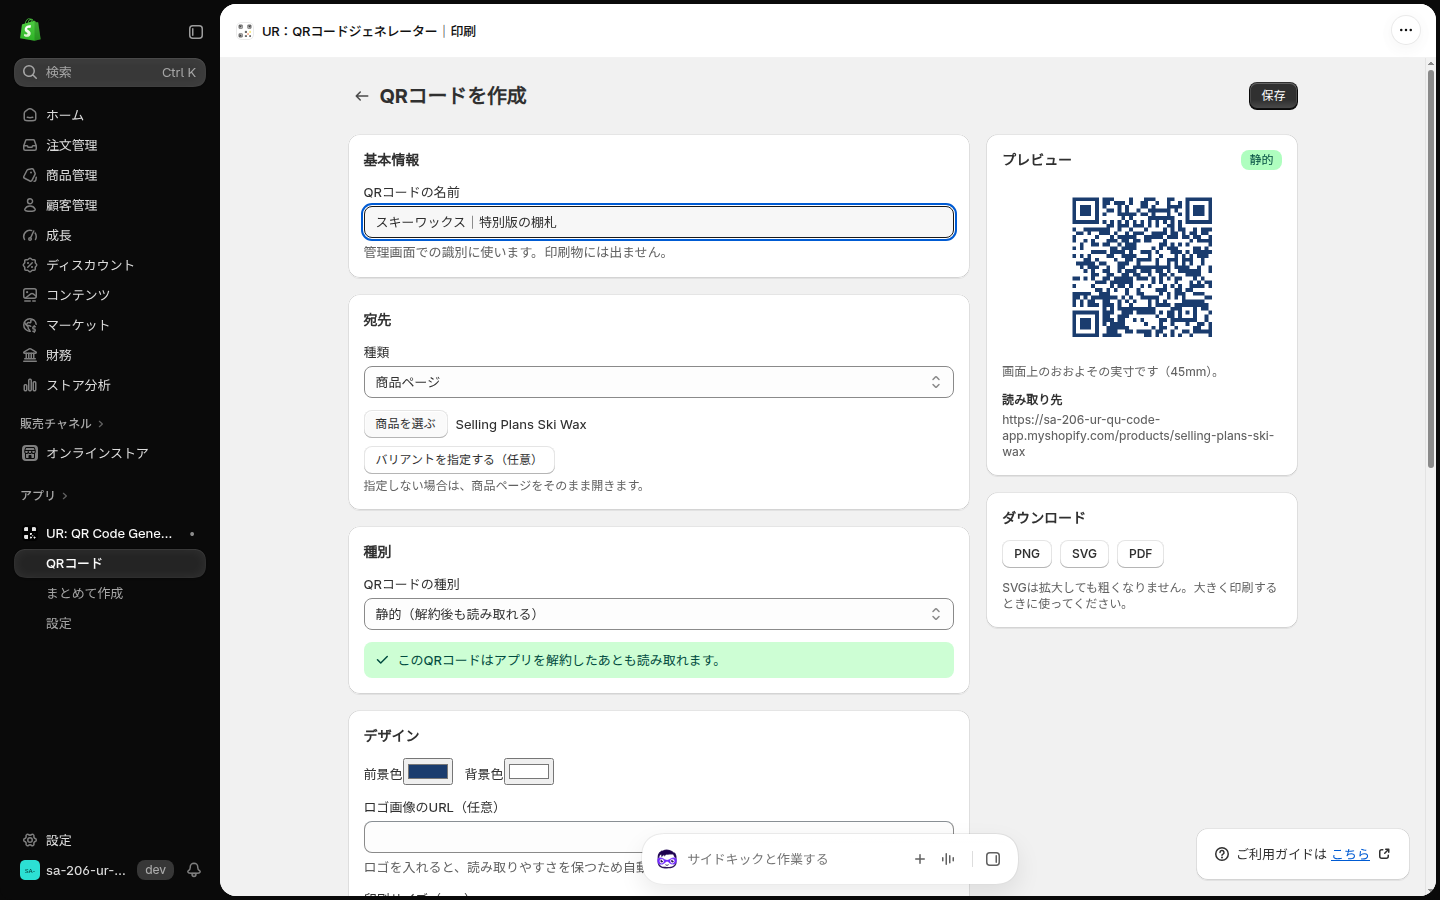The height and width of the screenshot is (900, 1440).
Task: Open the QRコードの種別 dropdown
Action: click(659, 614)
